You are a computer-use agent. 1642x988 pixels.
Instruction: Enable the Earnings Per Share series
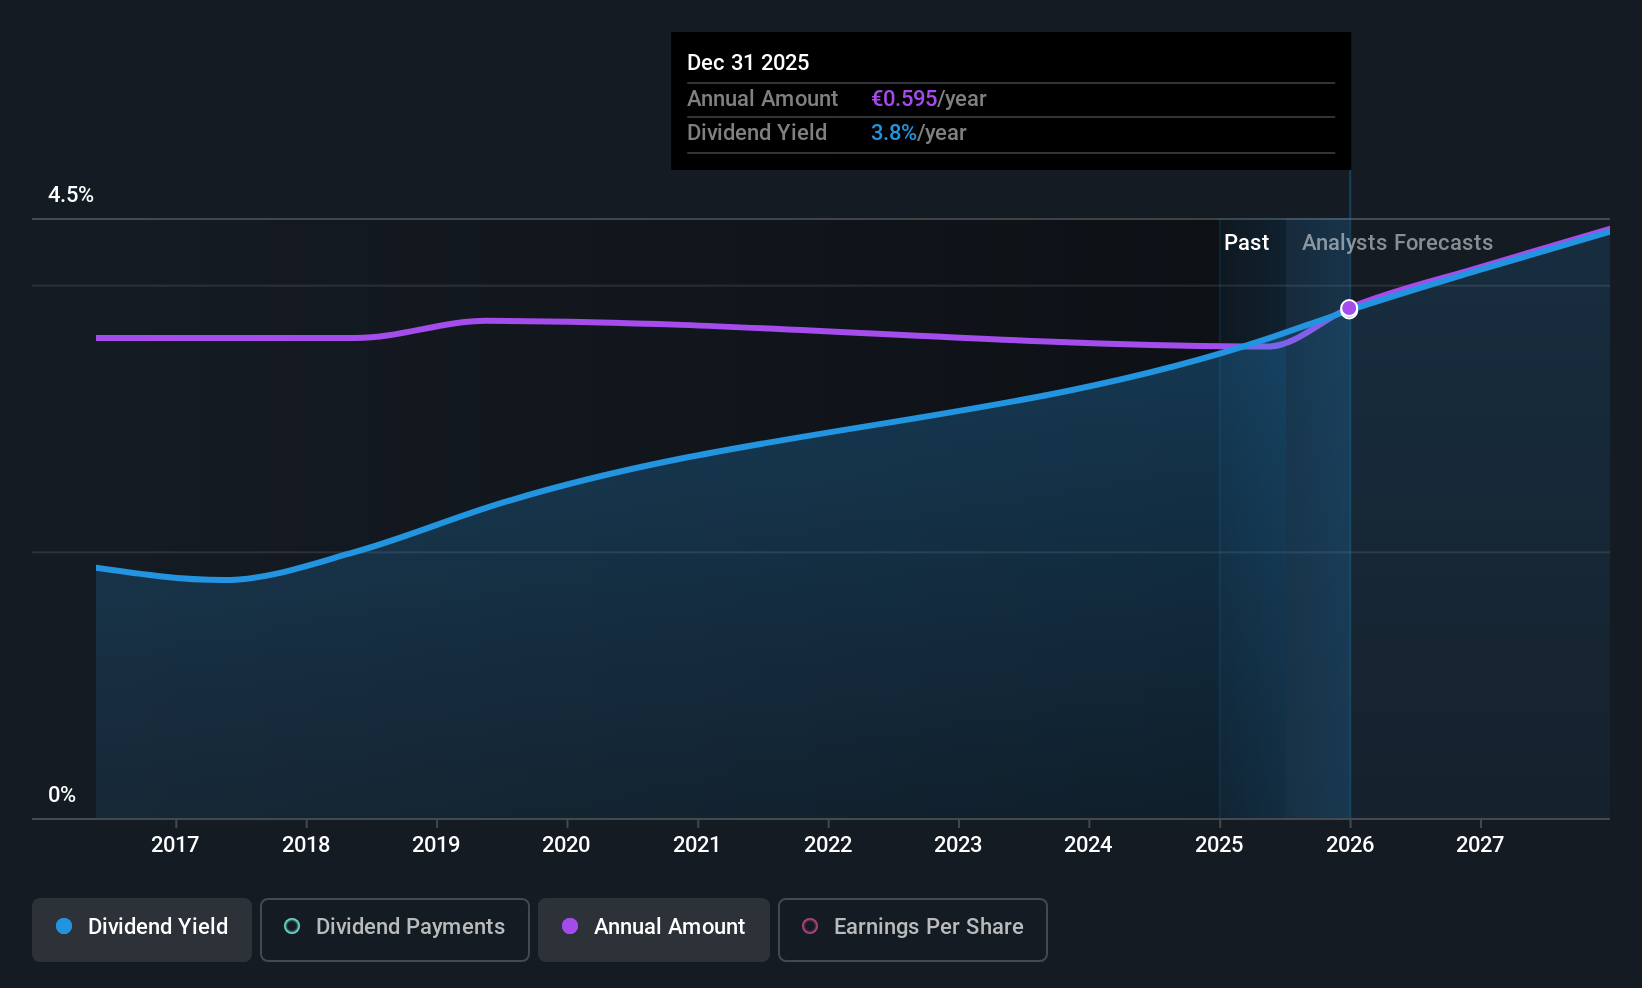913,929
